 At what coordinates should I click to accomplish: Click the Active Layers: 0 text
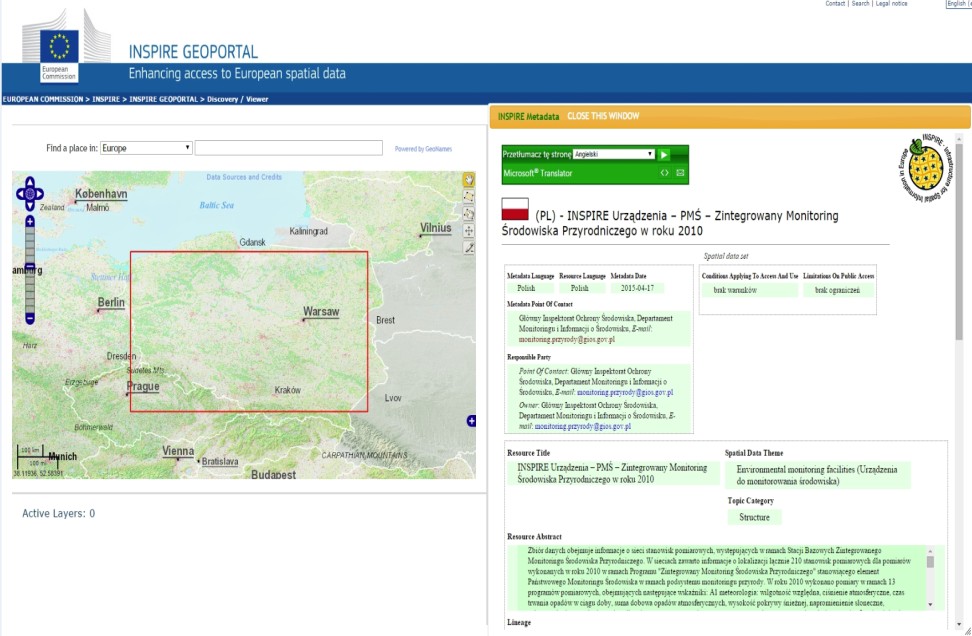coord(59,513)
